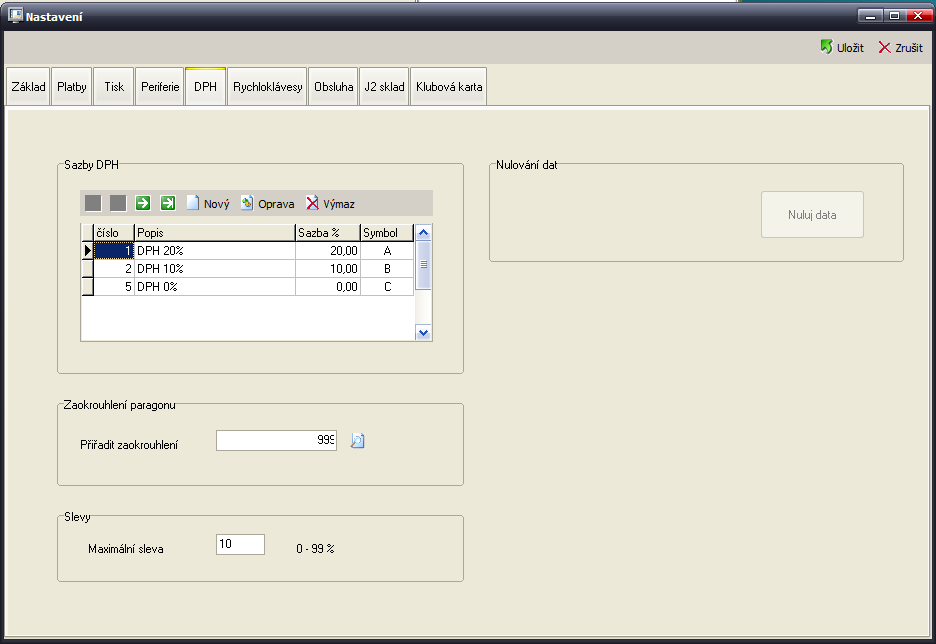Select the DPH tab
Image resolution: width=936 pixels, height=644 pixels.
[205, 87]
